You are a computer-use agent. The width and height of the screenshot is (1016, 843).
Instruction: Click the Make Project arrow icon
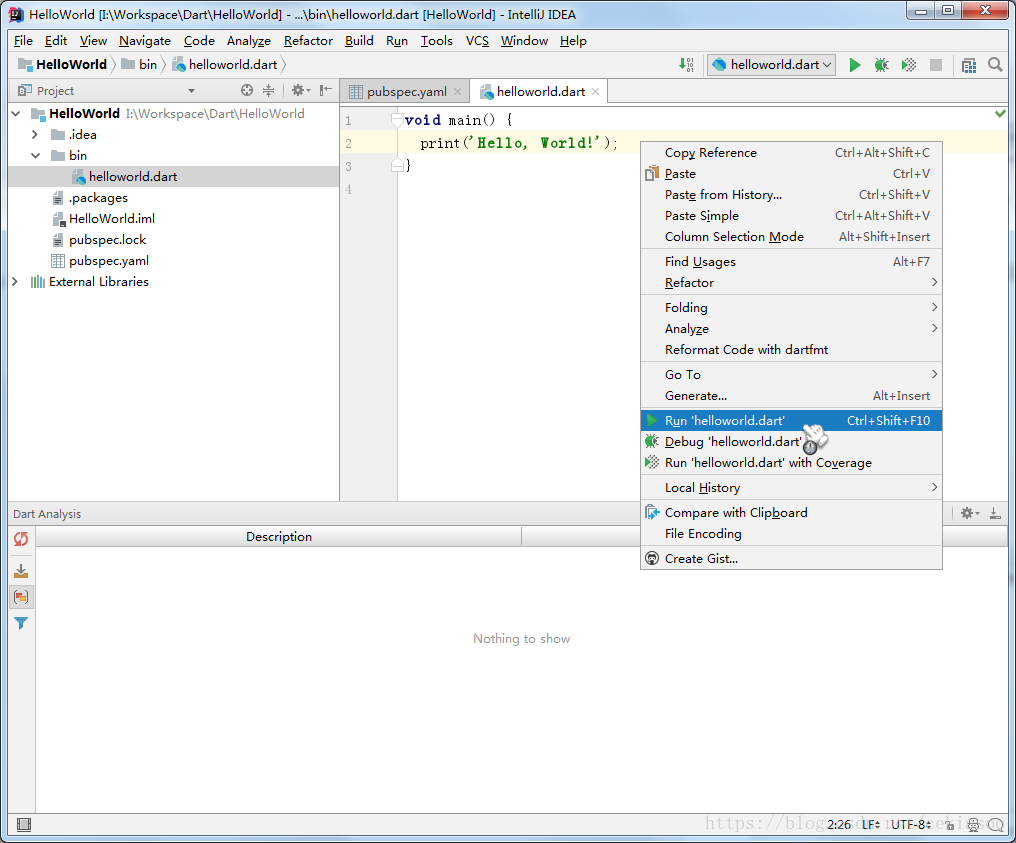tap(686, 65)
